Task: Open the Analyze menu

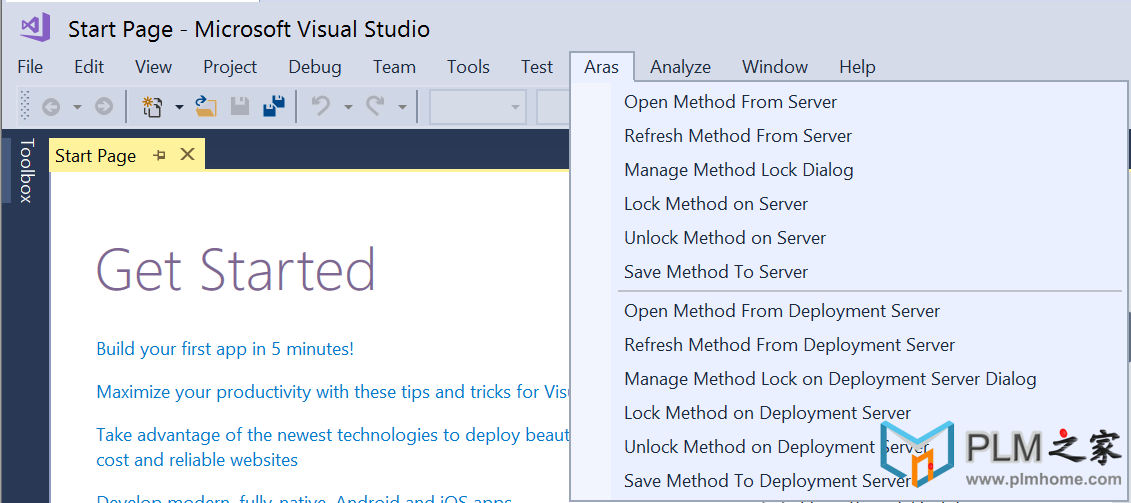Action: 680,67
